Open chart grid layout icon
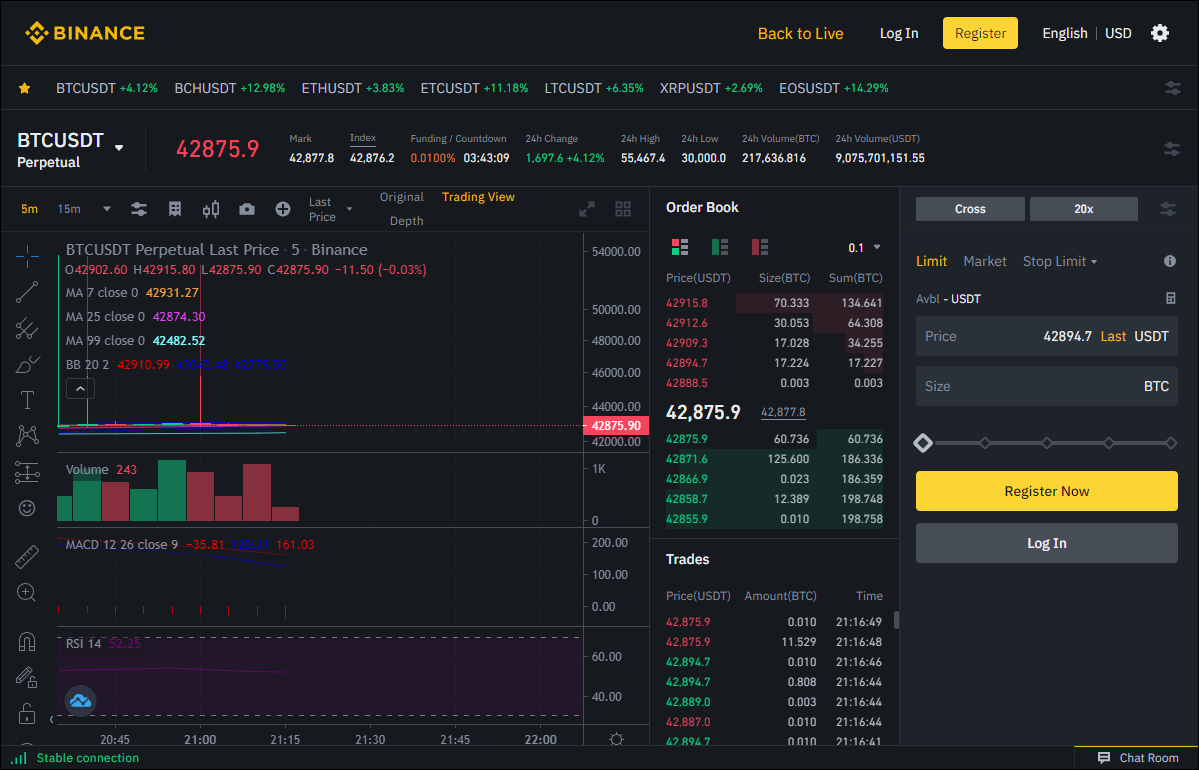 623,209
